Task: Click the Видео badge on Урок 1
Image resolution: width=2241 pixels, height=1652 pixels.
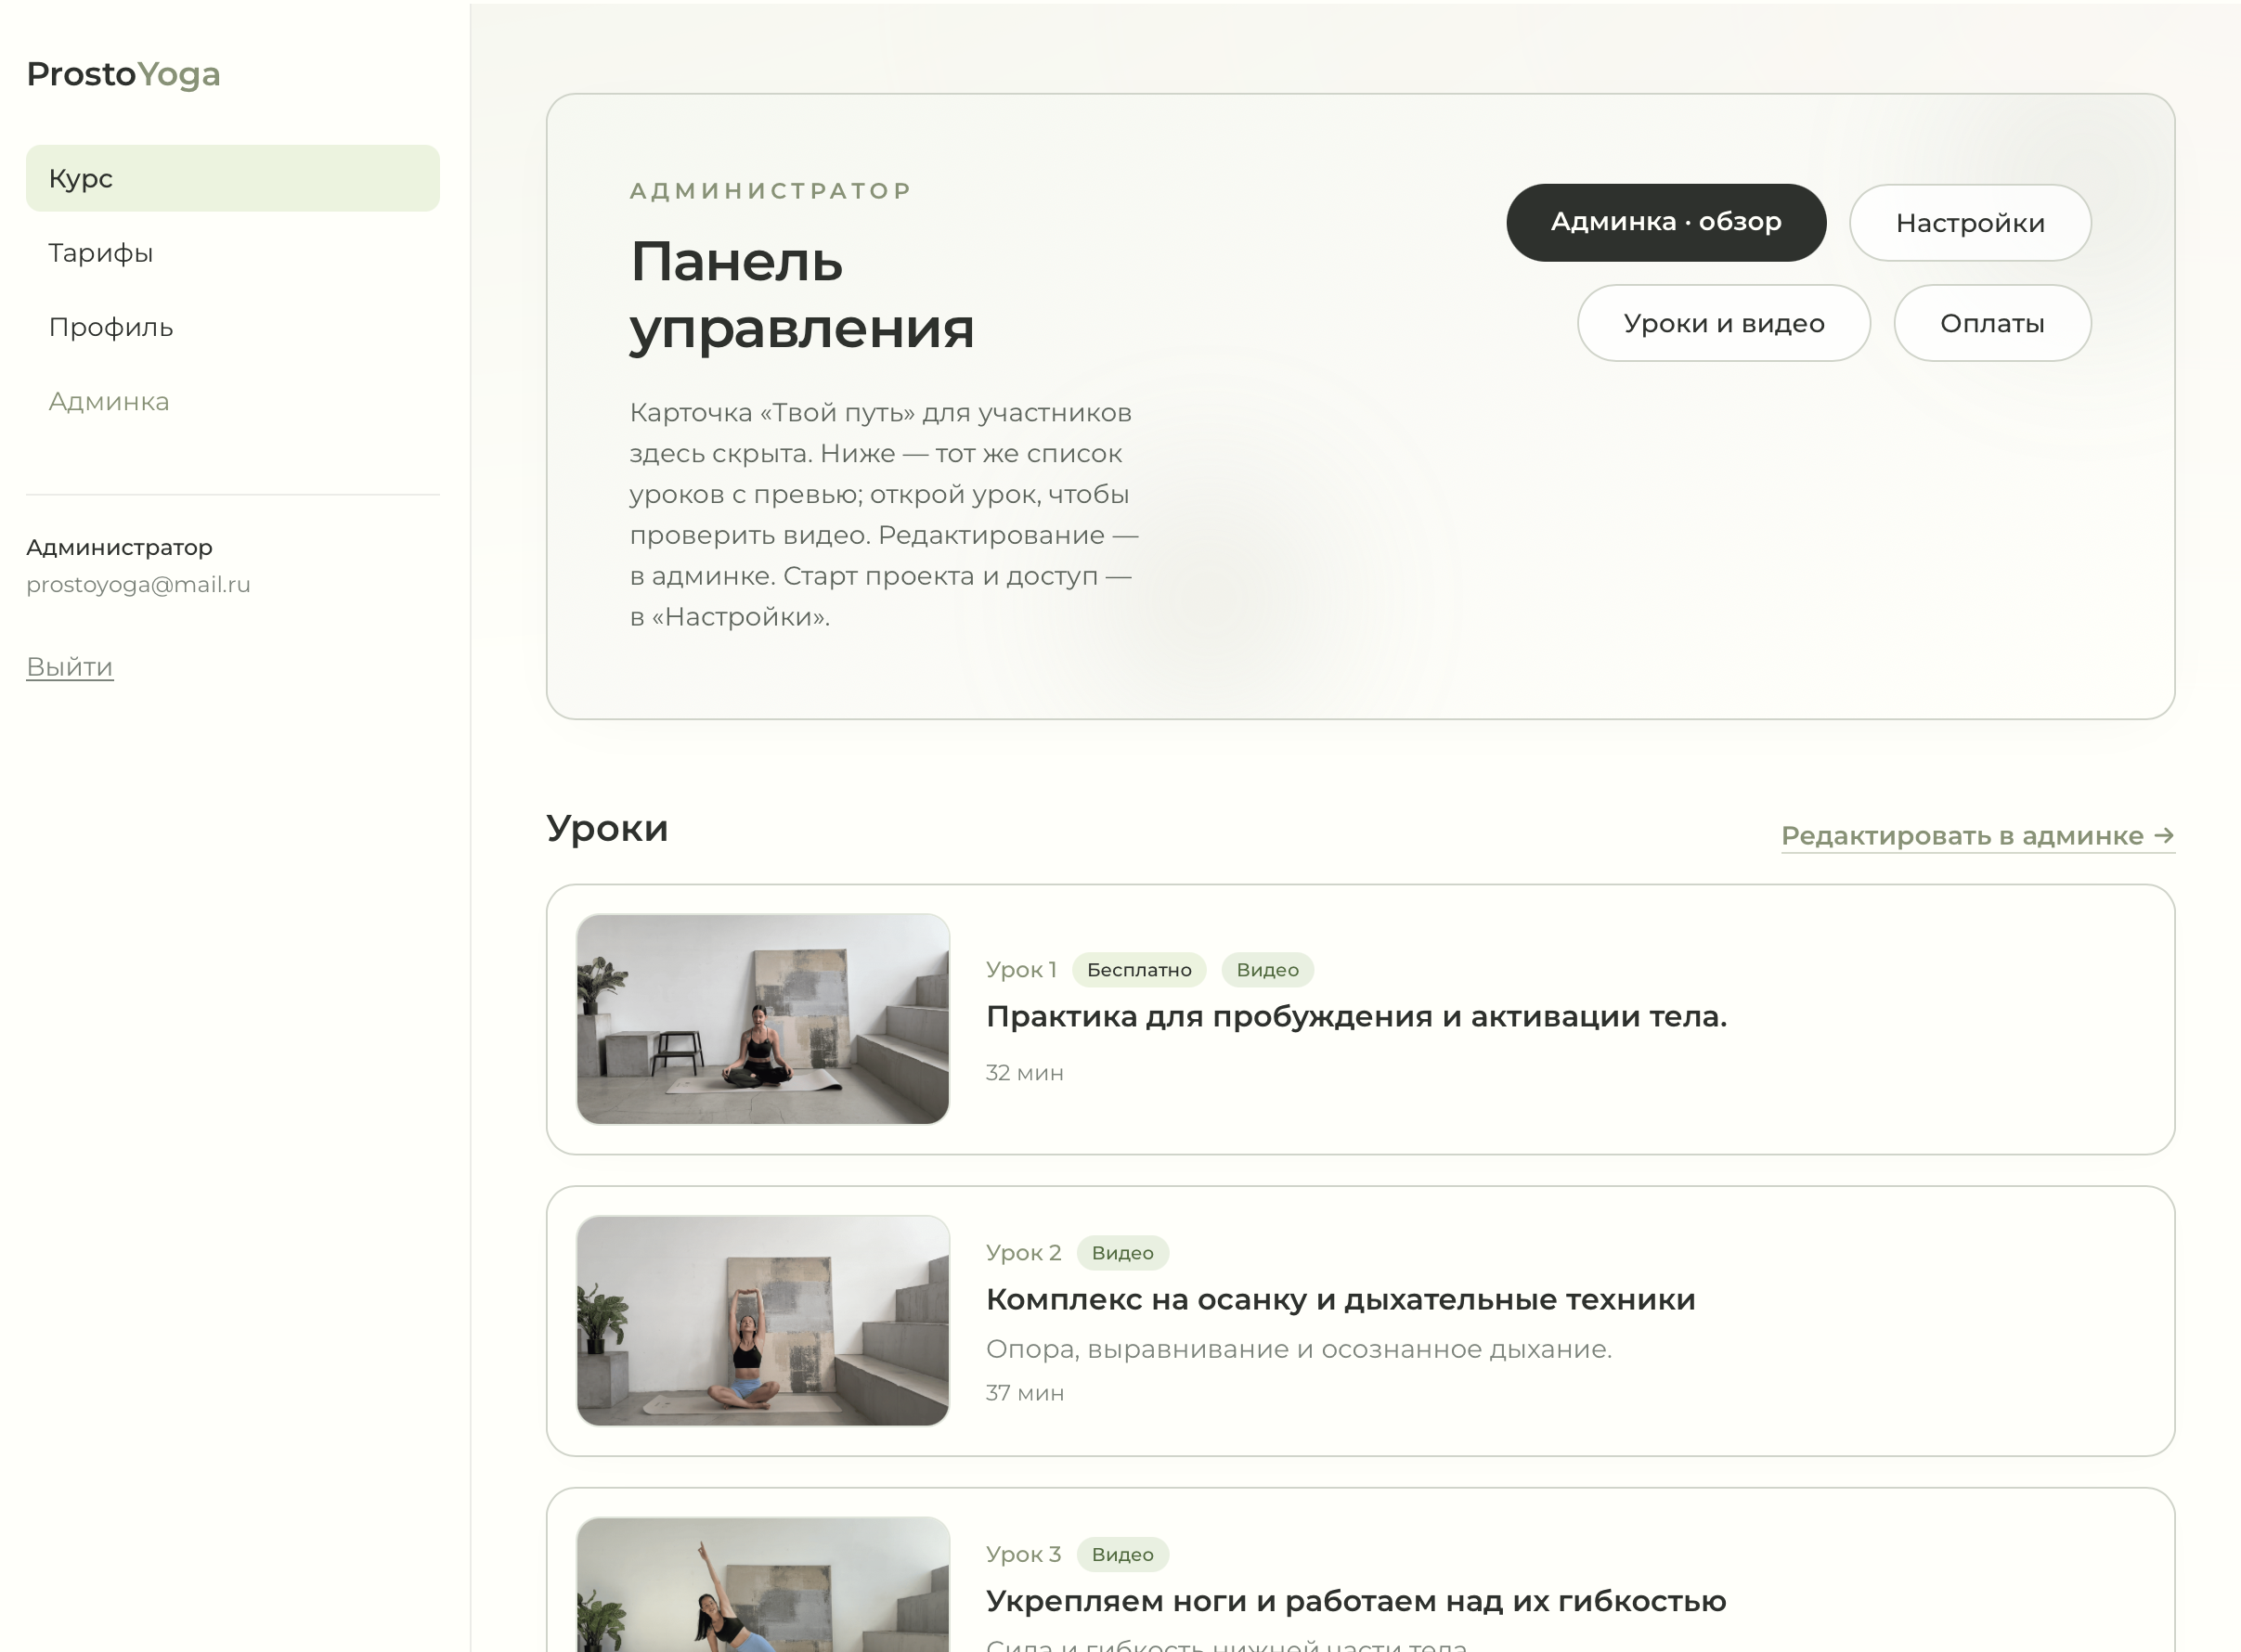Action: (1267, 970)
